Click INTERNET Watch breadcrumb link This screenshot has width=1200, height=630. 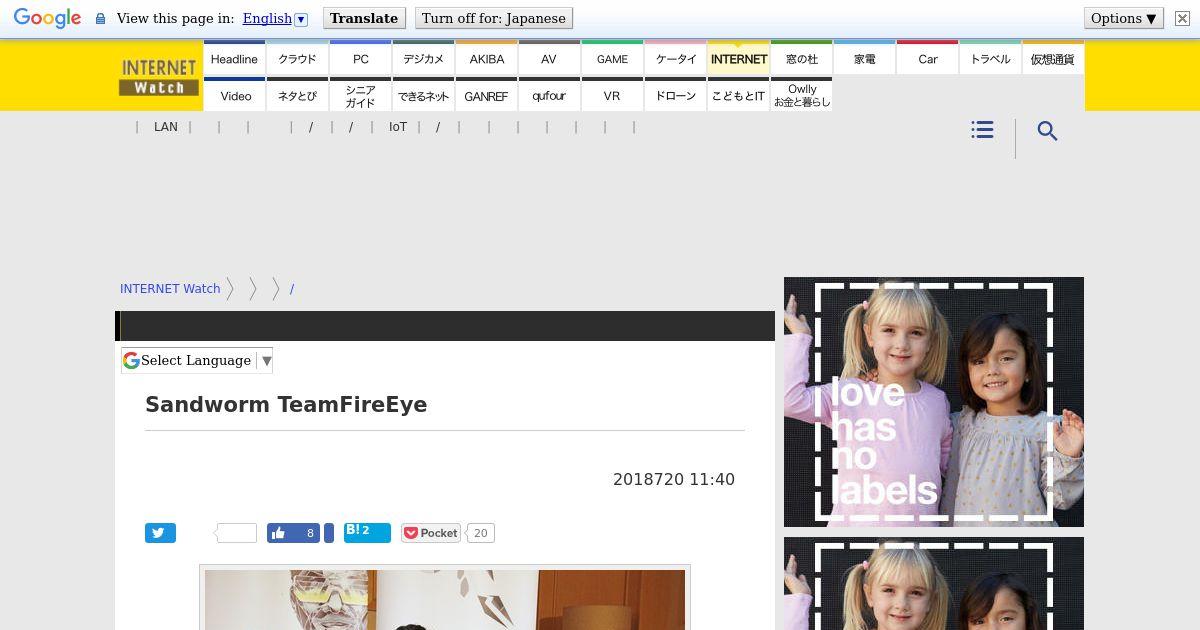(170, 288)
